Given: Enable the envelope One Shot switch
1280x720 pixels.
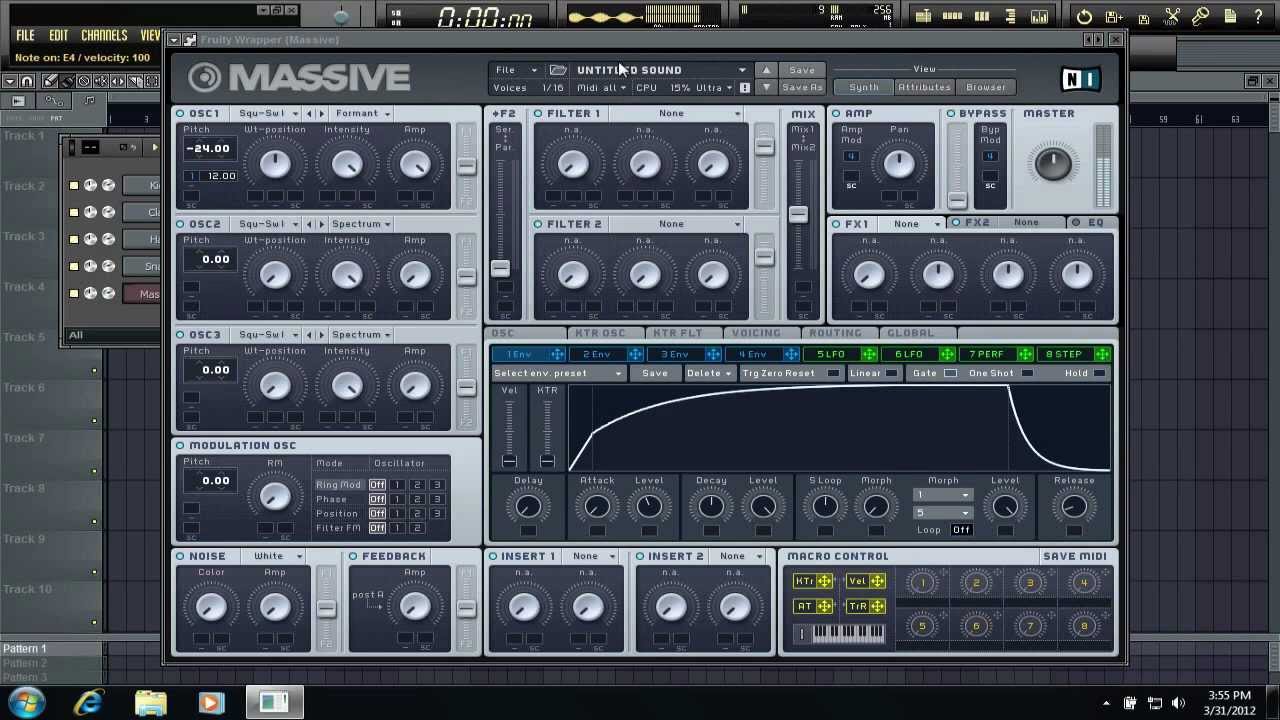Looking at the screenshot, I should tap(1027, 373).
